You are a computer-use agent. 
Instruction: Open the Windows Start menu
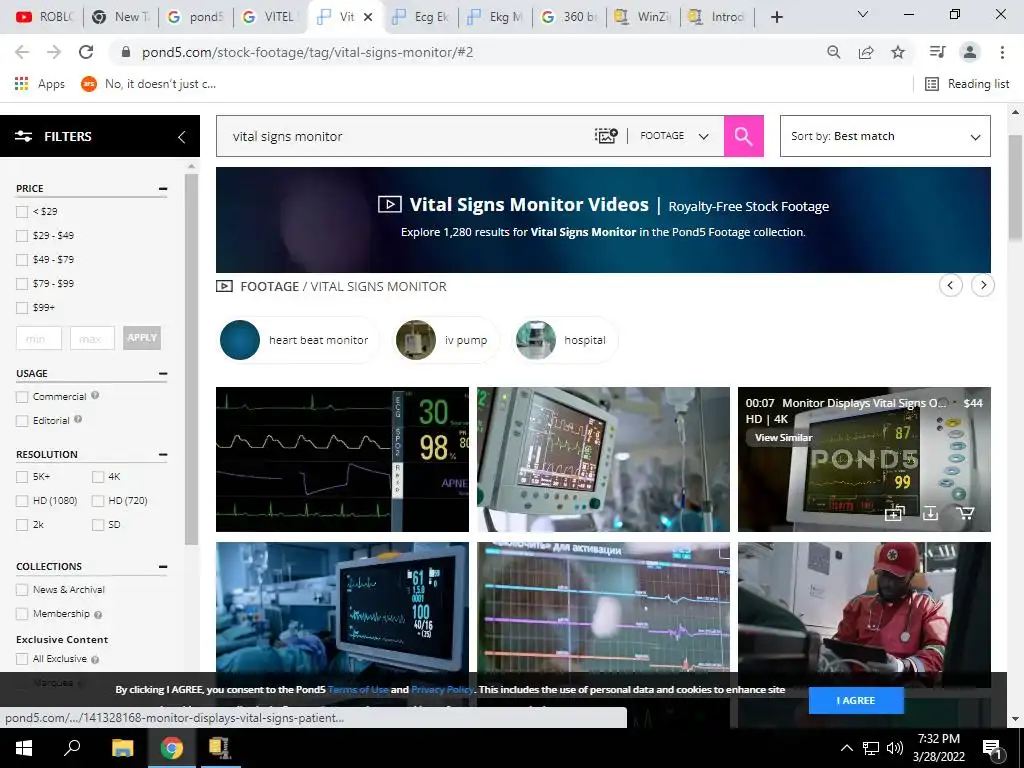coord(24,748)
